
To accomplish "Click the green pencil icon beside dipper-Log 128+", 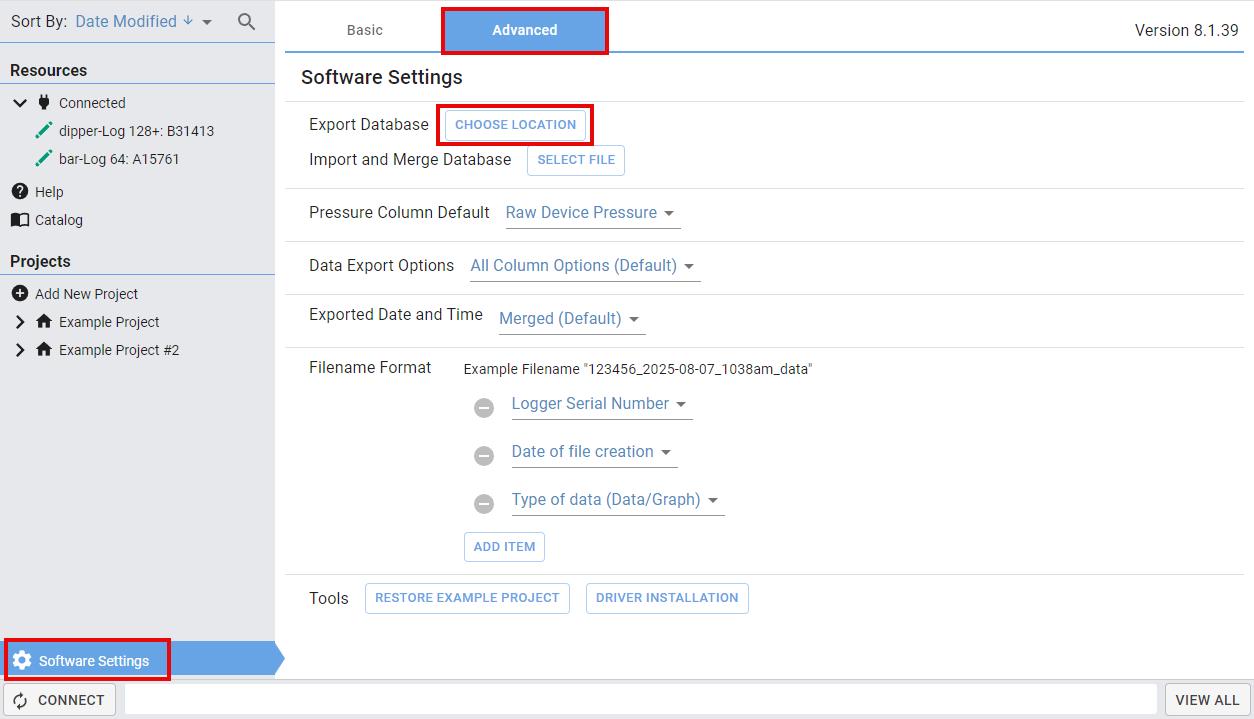I will click(43, 131).
